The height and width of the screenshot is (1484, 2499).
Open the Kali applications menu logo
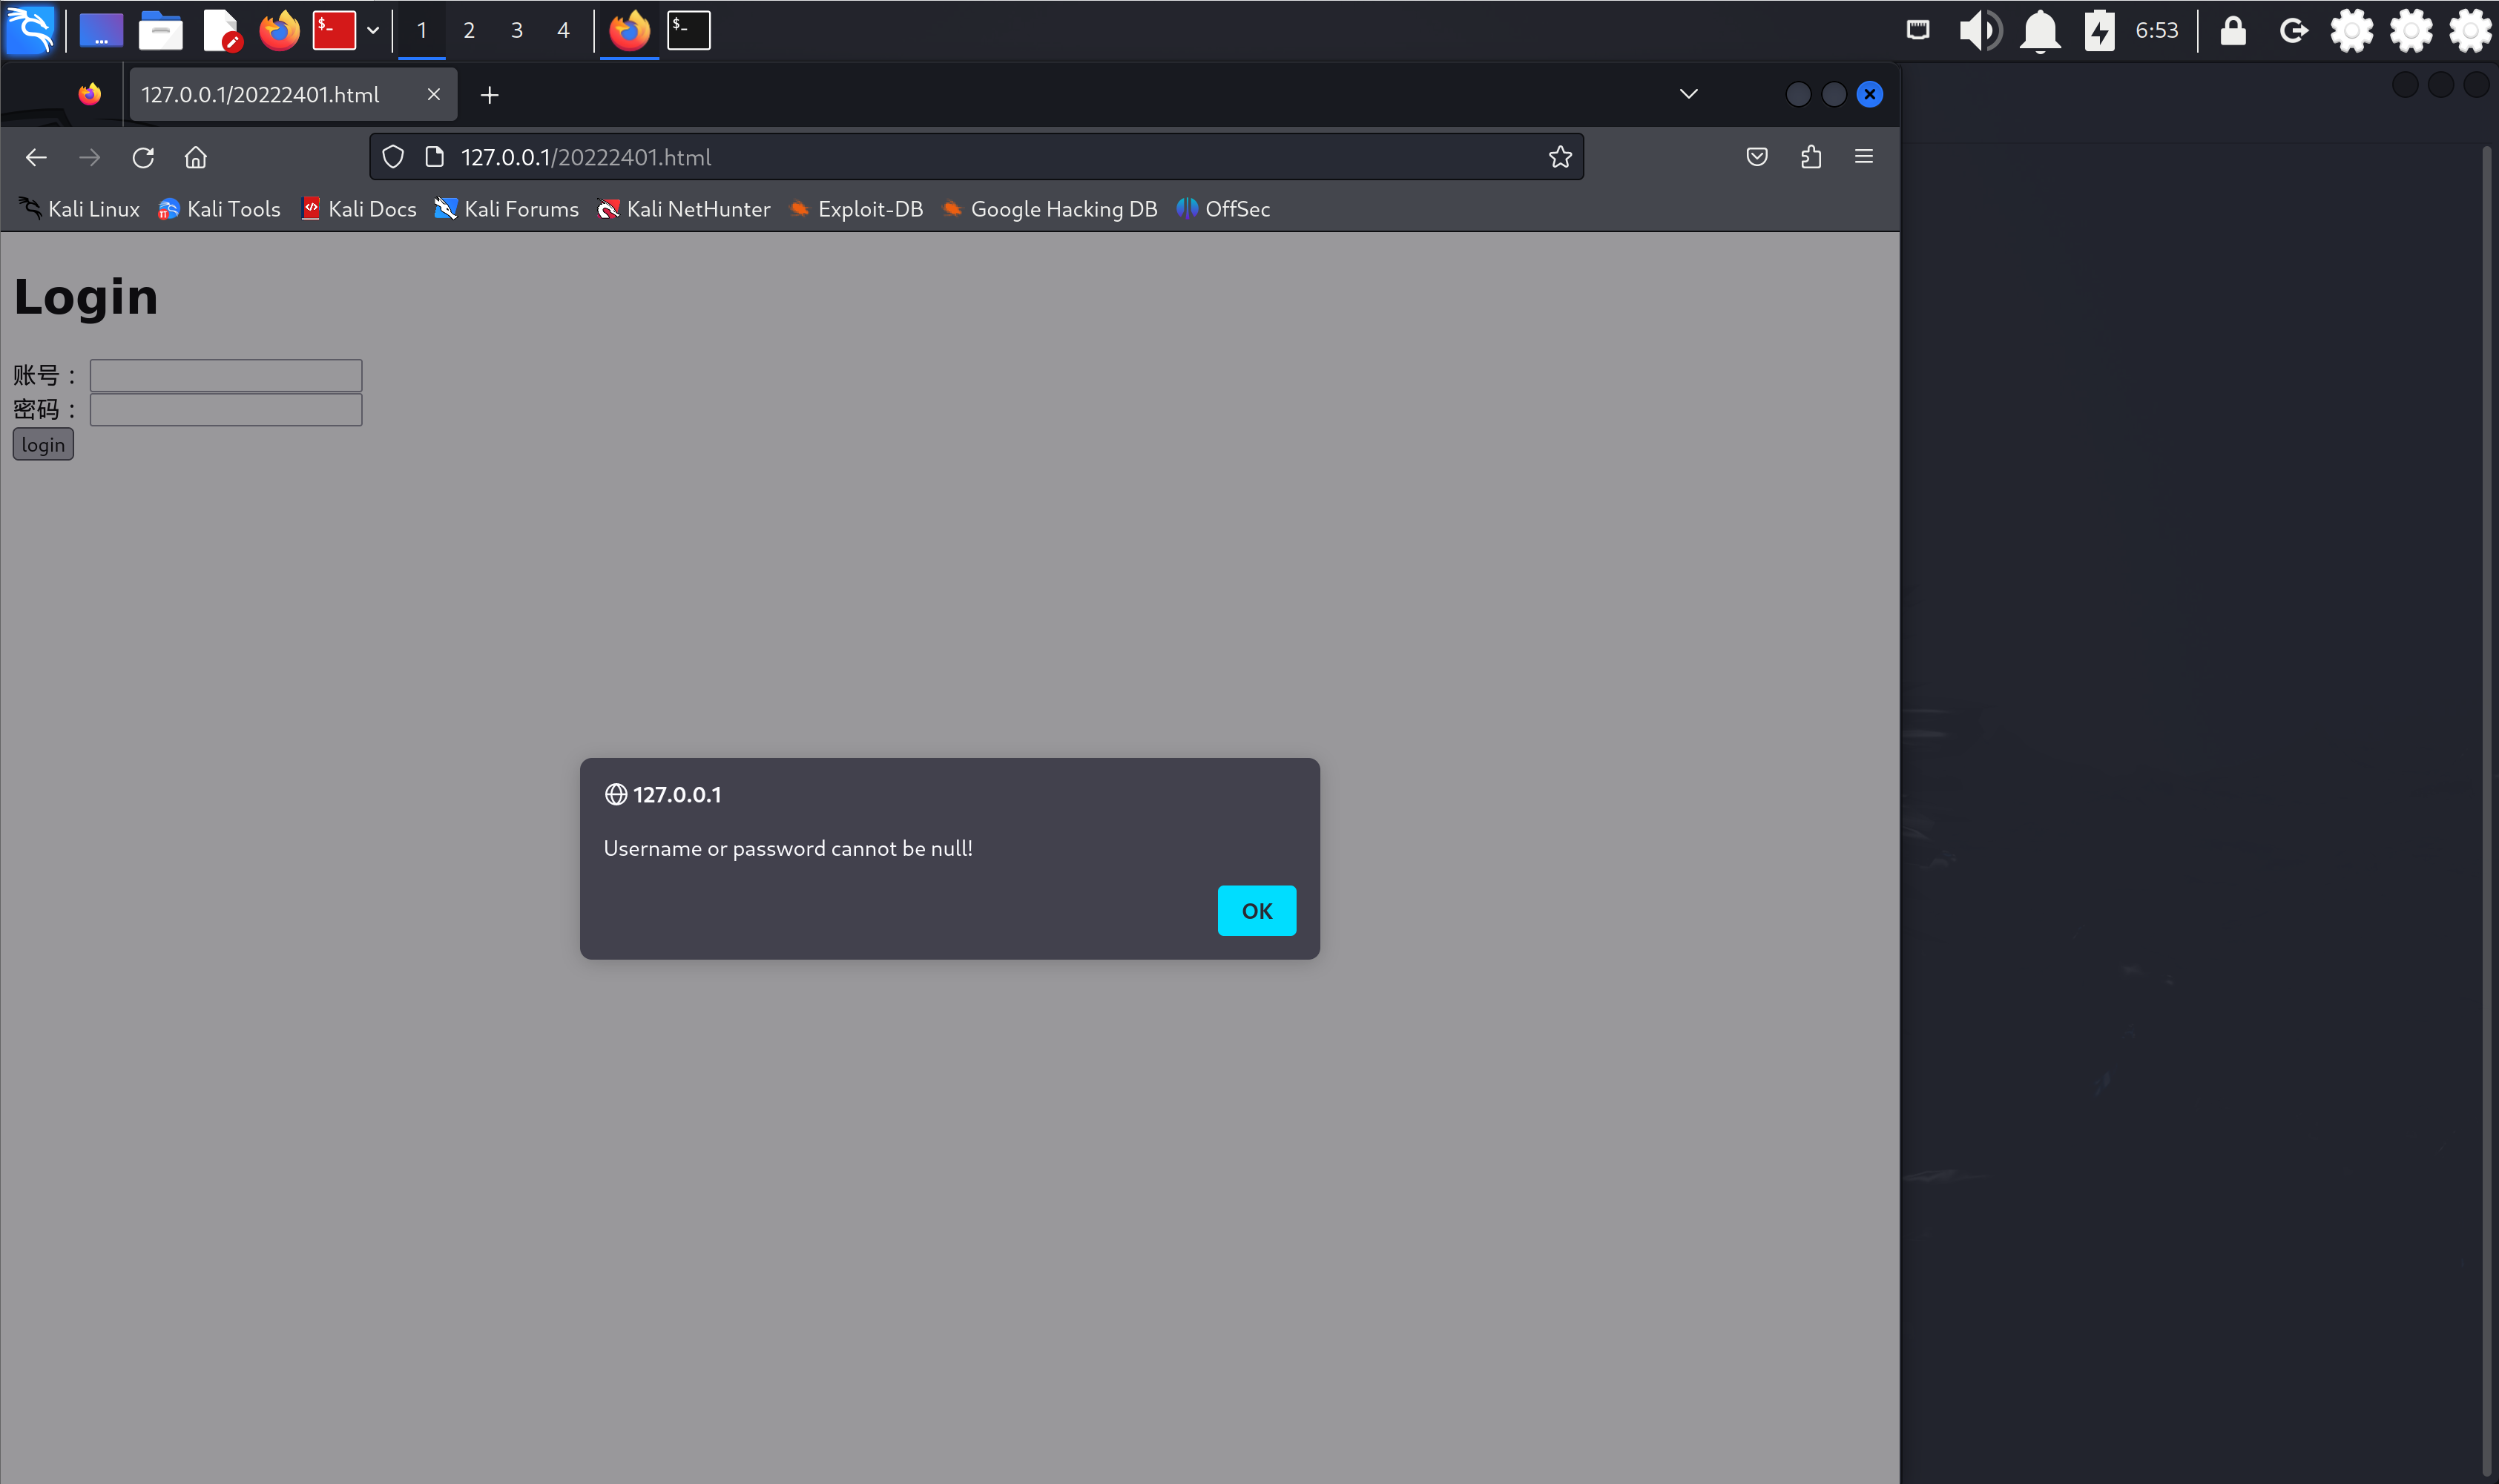tap(30, 30)
